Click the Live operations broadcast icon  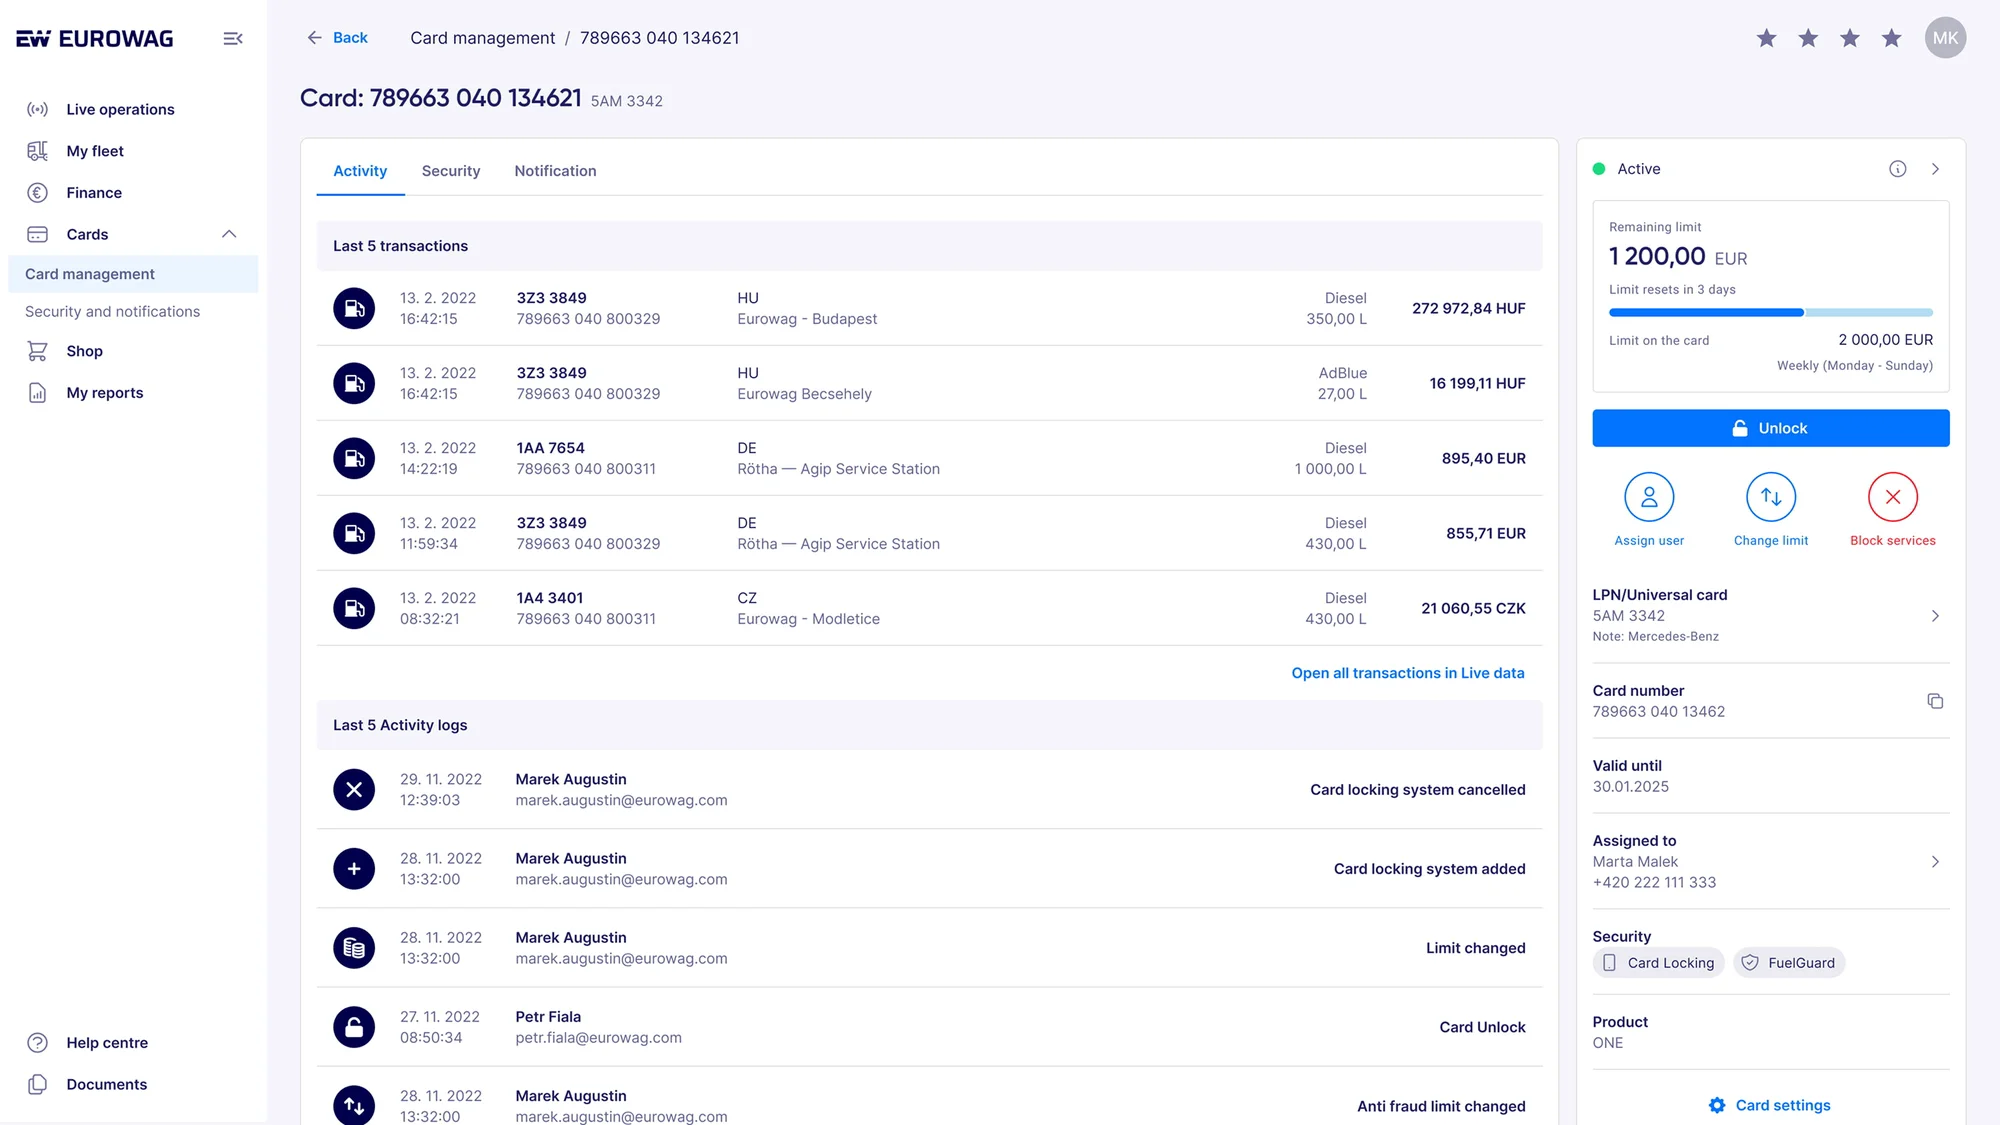(37, 109)
